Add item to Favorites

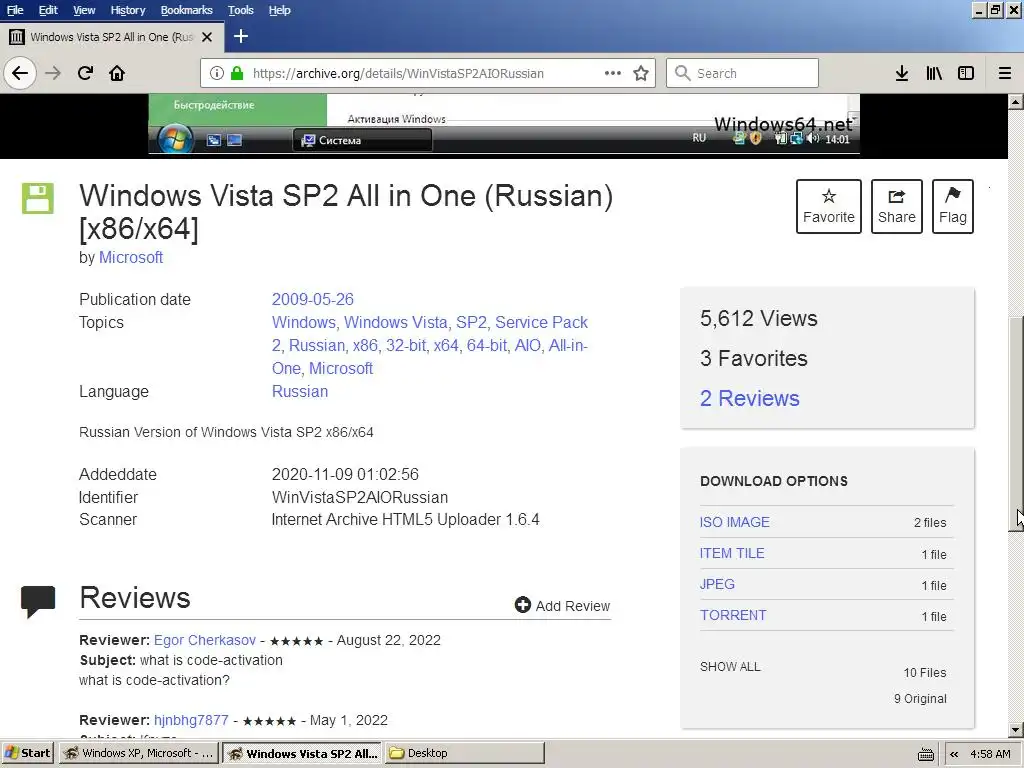coord(829,206)
